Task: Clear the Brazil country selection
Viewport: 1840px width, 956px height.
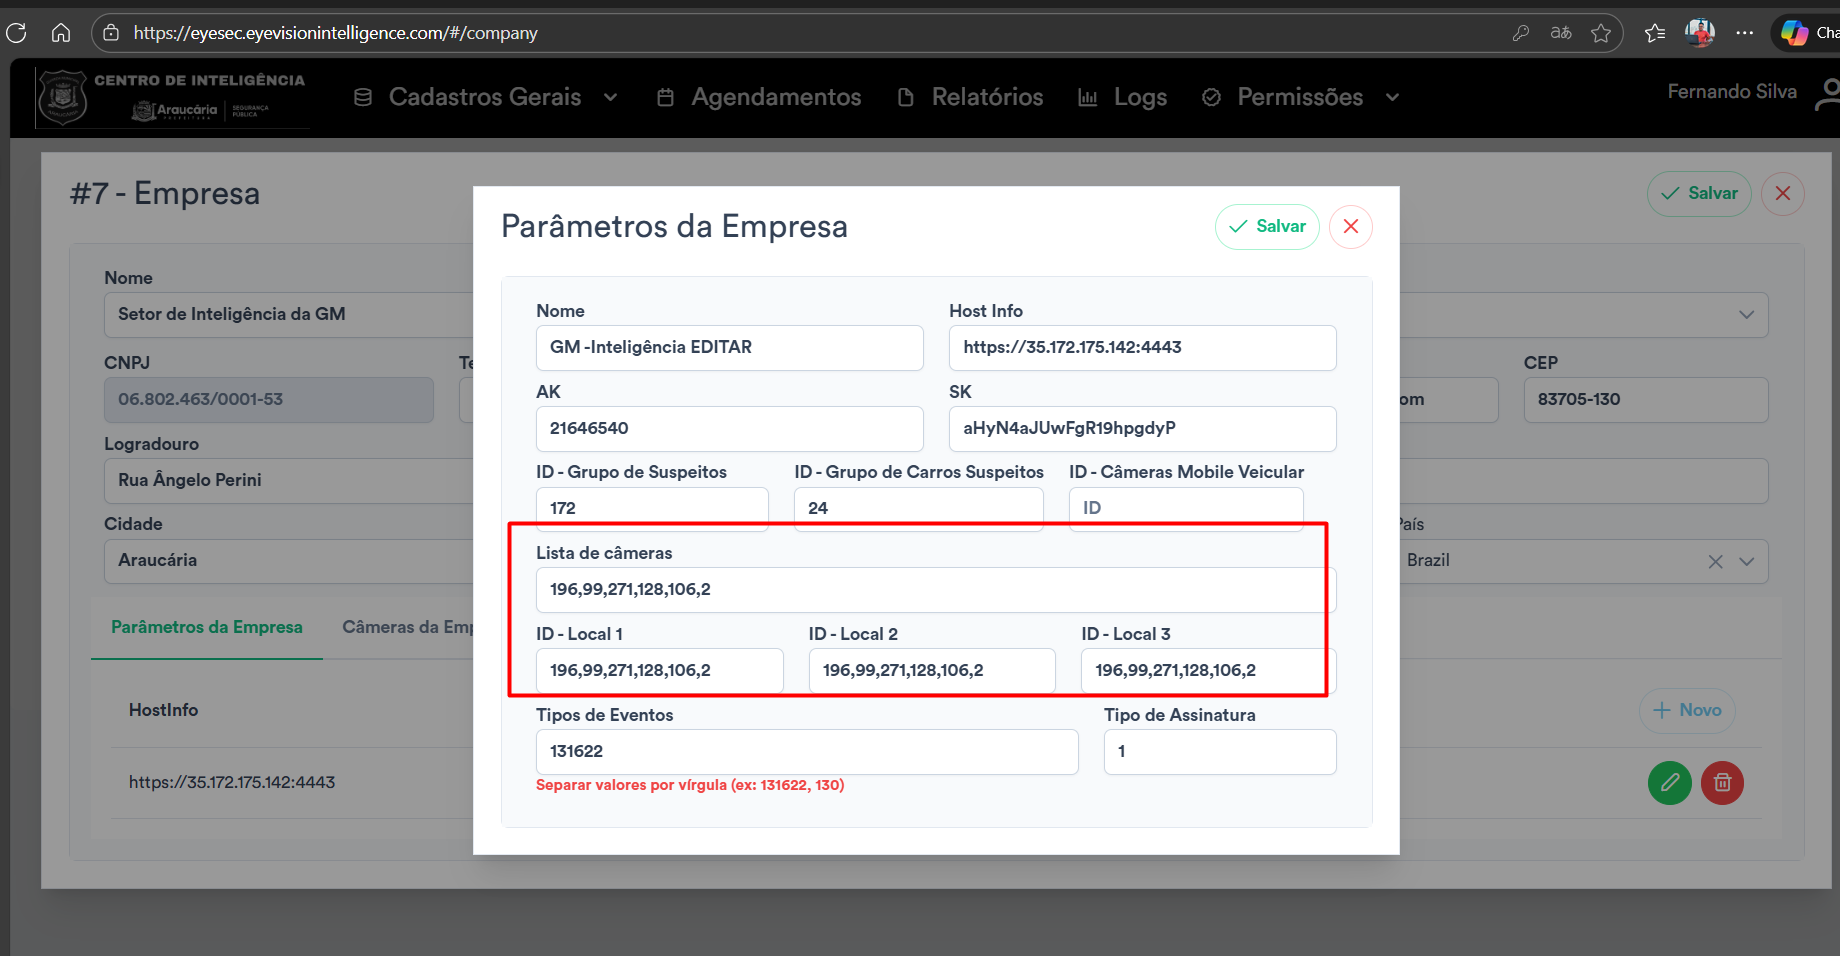Action: pos(1715,562)
